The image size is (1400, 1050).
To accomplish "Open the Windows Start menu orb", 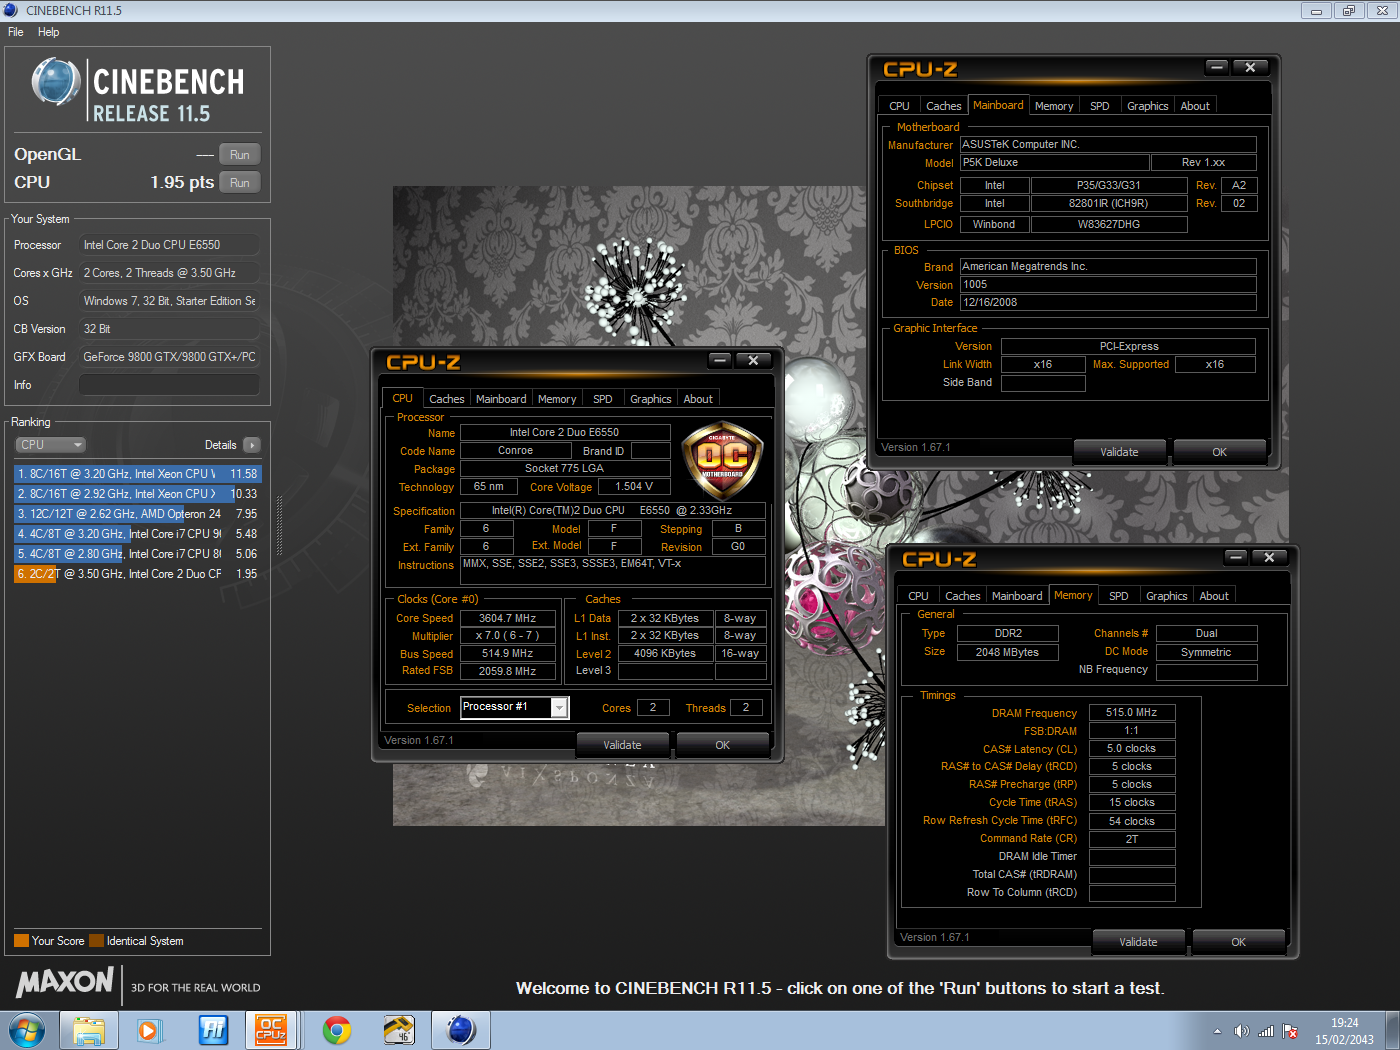I will pyautogui.click(x=27, y=1030).
